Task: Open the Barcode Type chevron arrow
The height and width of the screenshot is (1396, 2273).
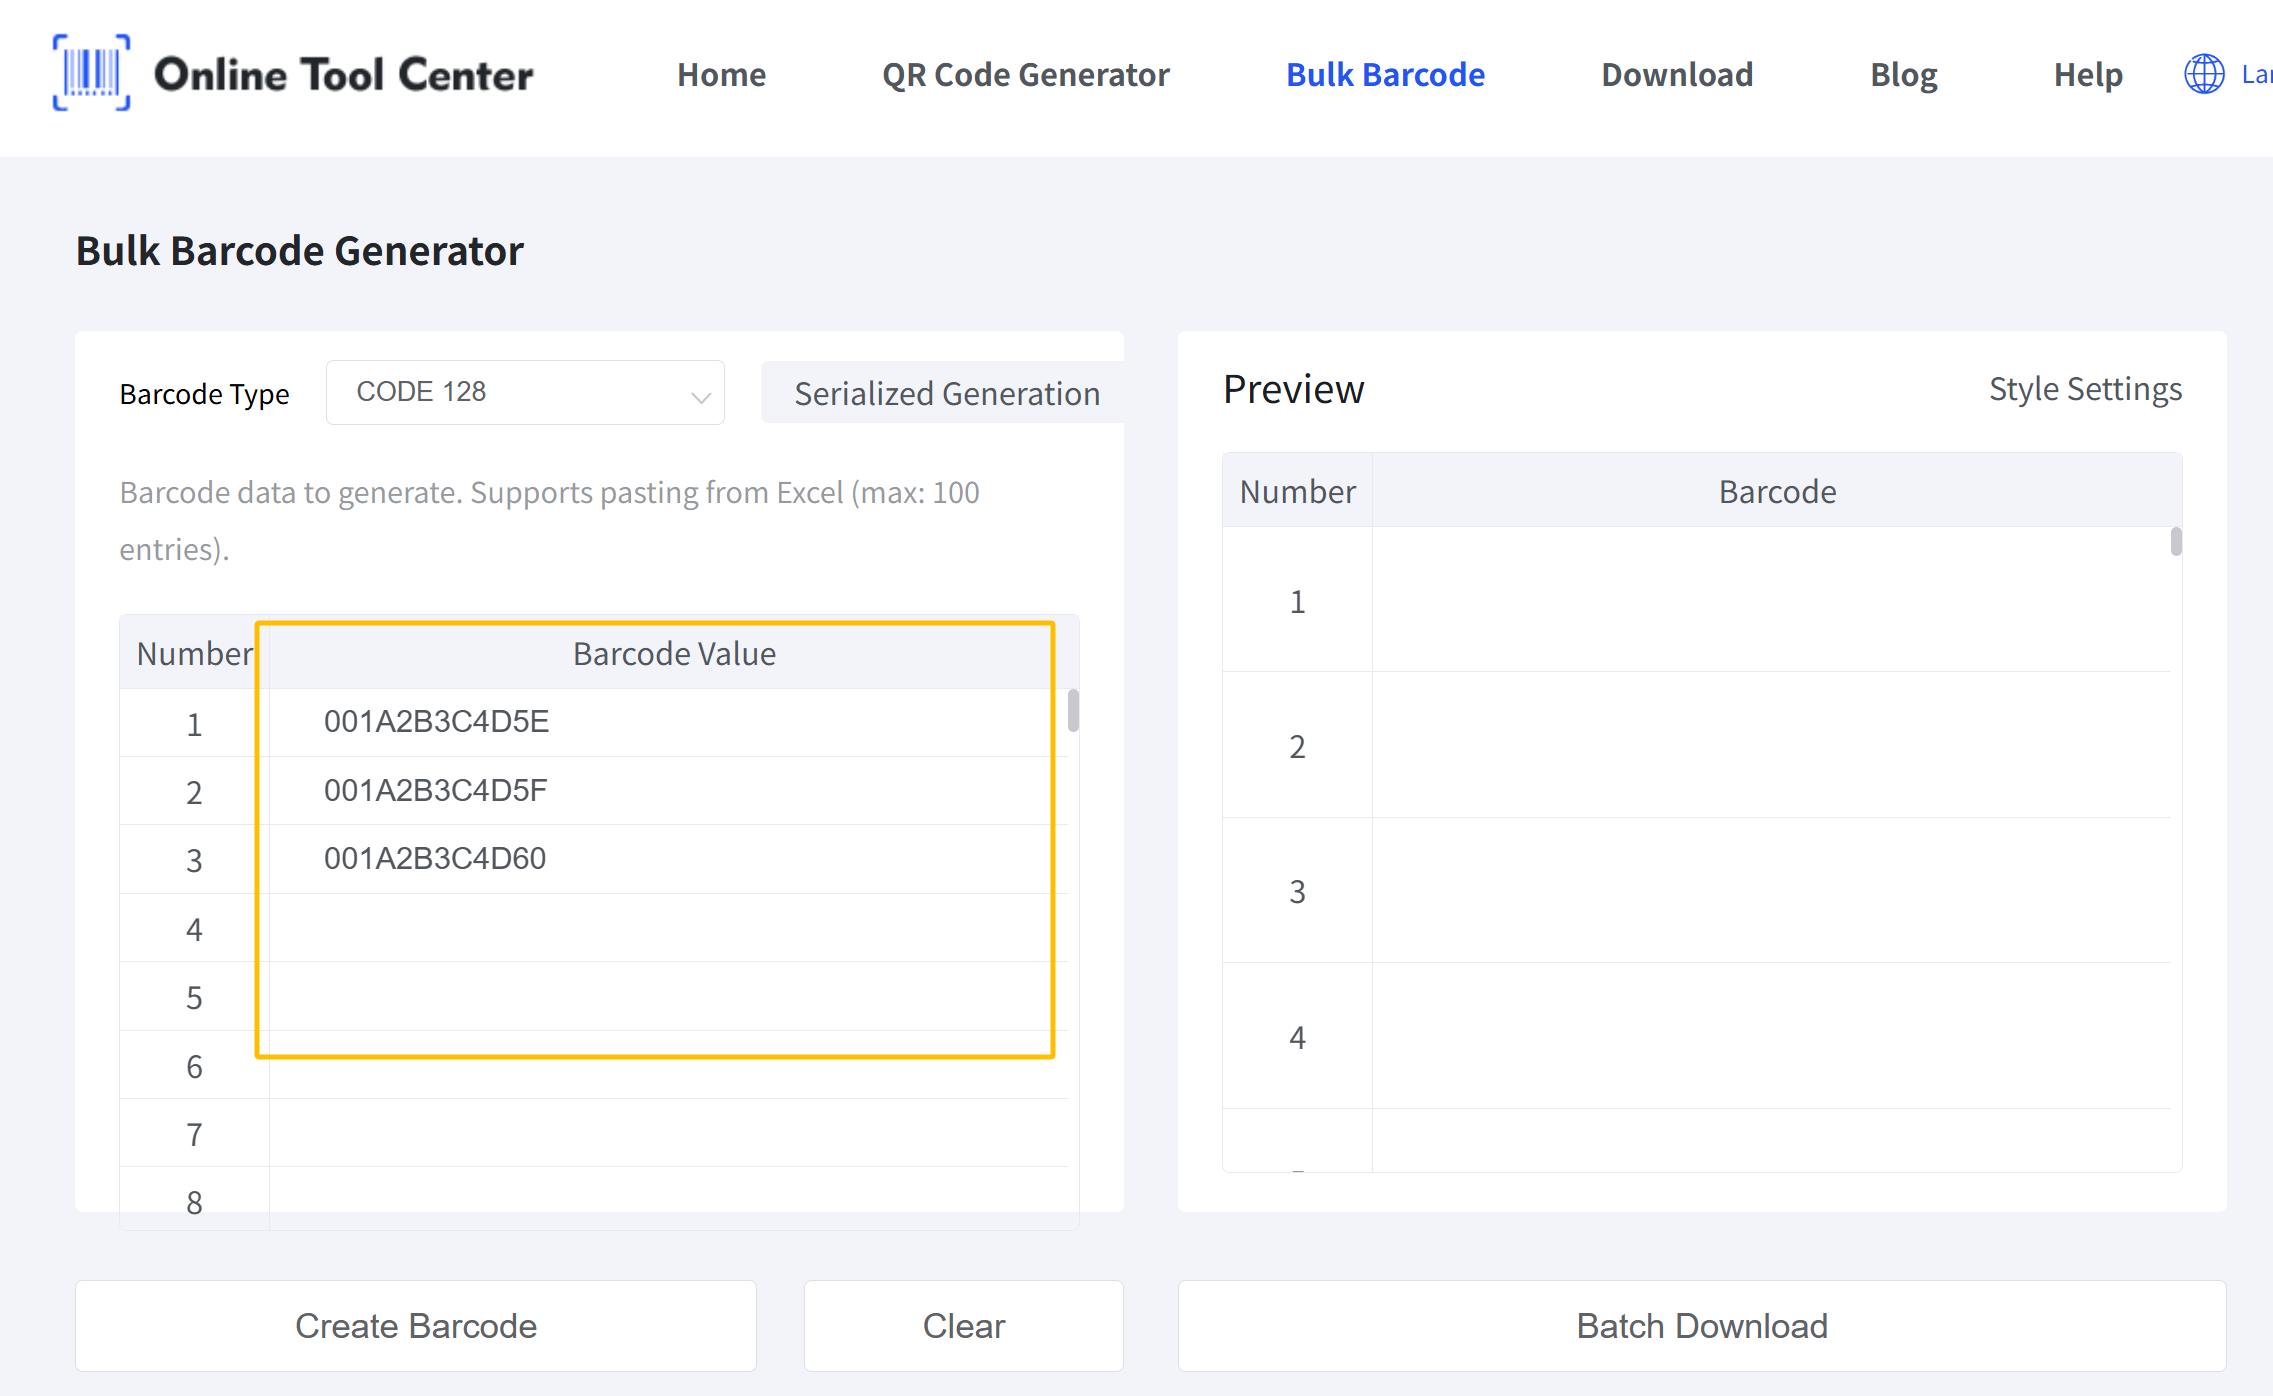Action: pos(698,392)
